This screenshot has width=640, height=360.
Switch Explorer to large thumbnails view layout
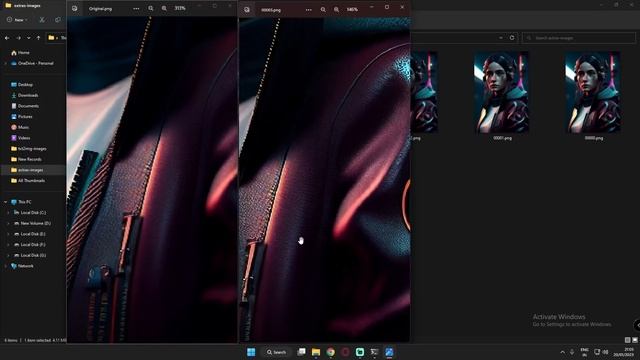point(635,340)
